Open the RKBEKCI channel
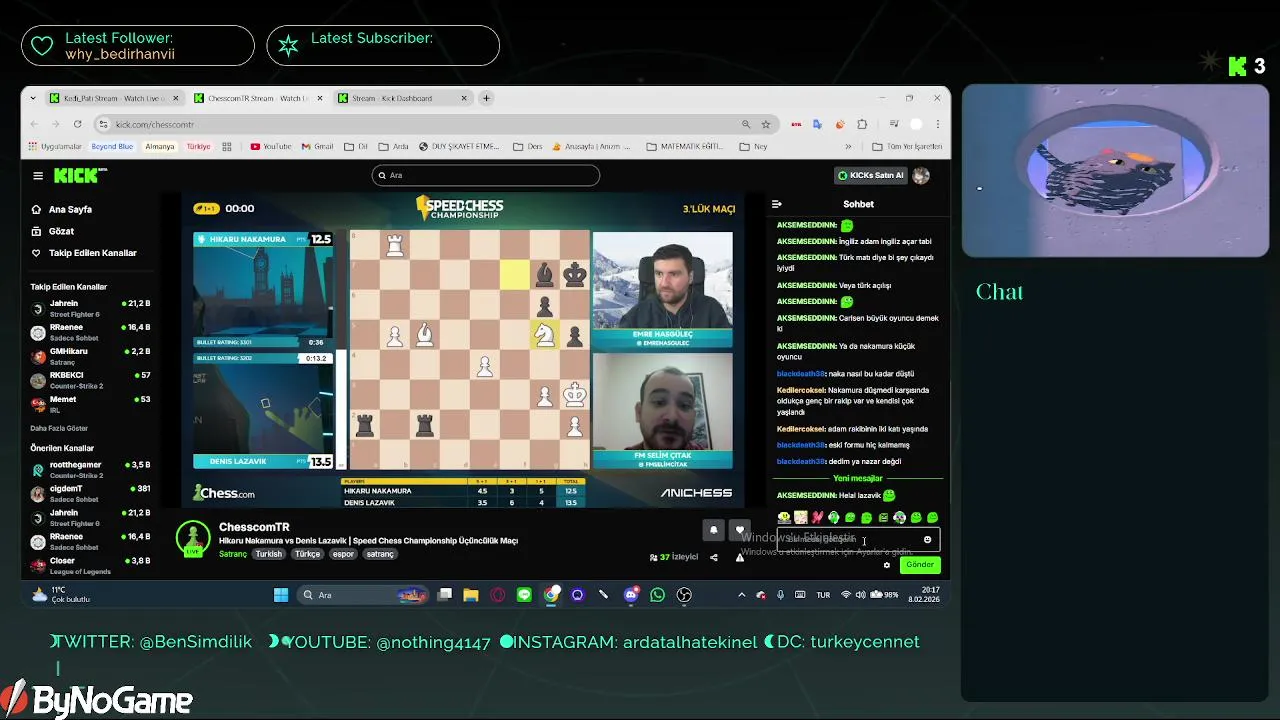This screenshot has width=1280, height=720. (90, 379)
